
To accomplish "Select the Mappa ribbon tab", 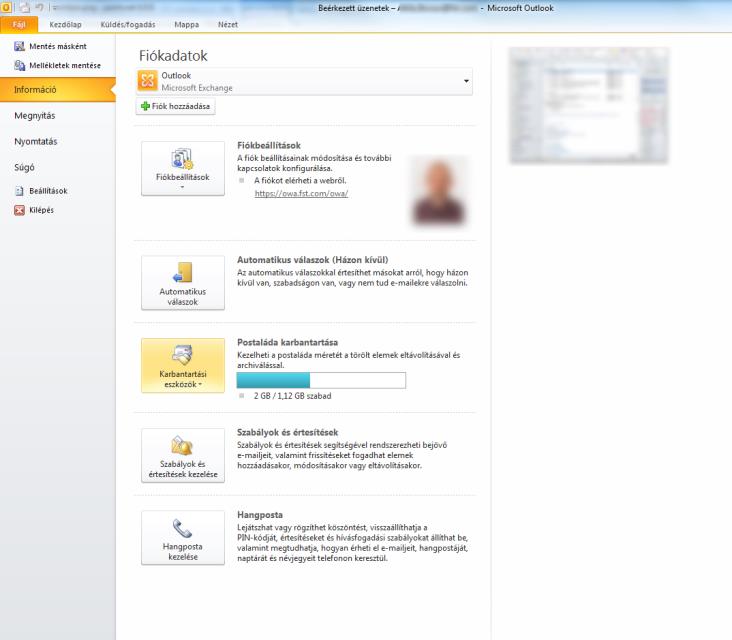I will point(186,25).
